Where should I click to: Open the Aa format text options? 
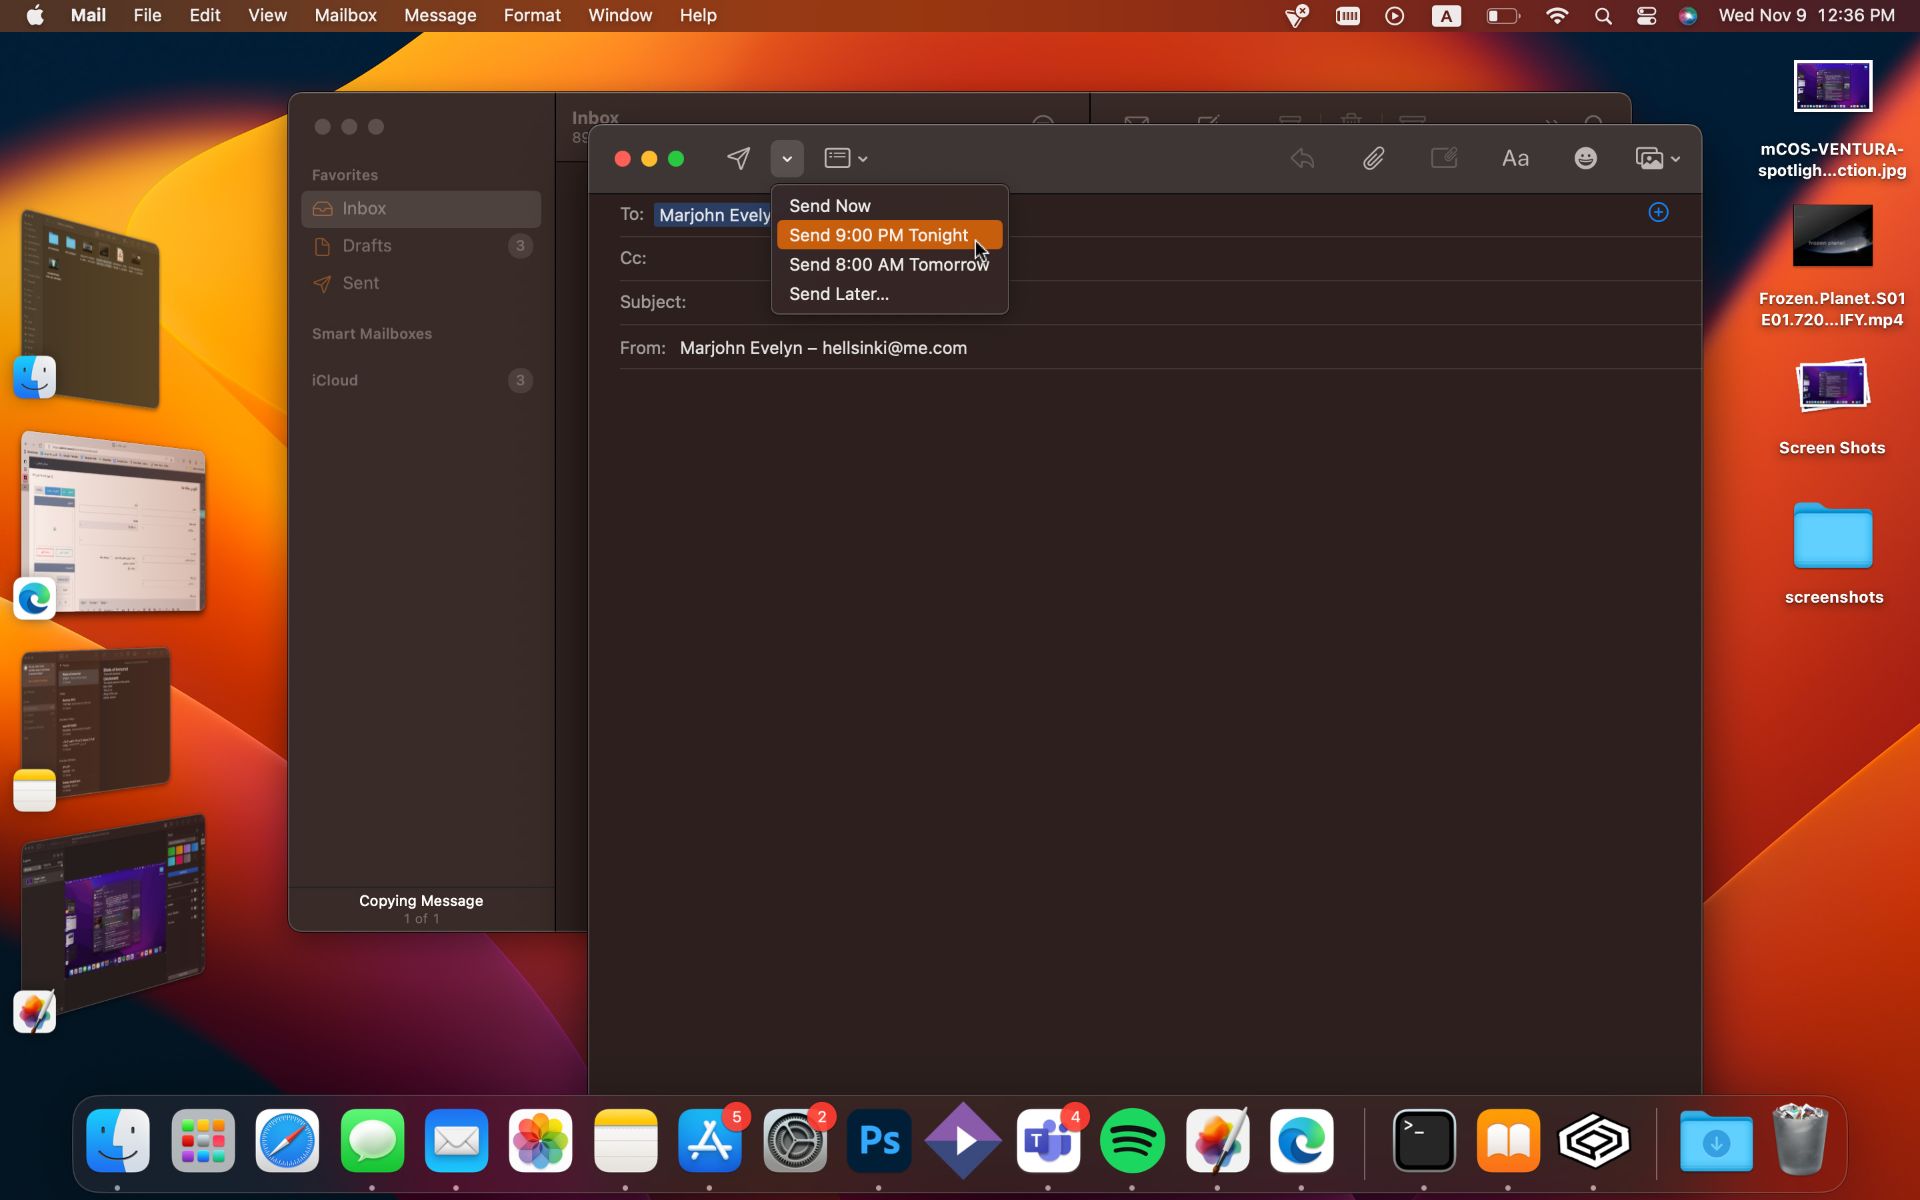tap(1514, 158)
